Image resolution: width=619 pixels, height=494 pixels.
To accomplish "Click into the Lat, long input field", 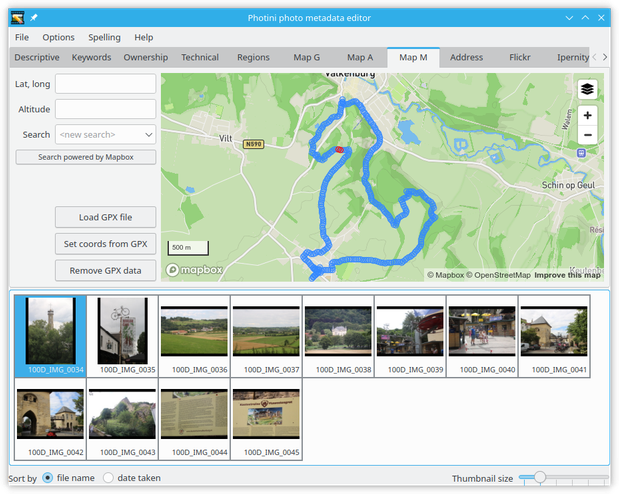I will [x=105, y=84].
